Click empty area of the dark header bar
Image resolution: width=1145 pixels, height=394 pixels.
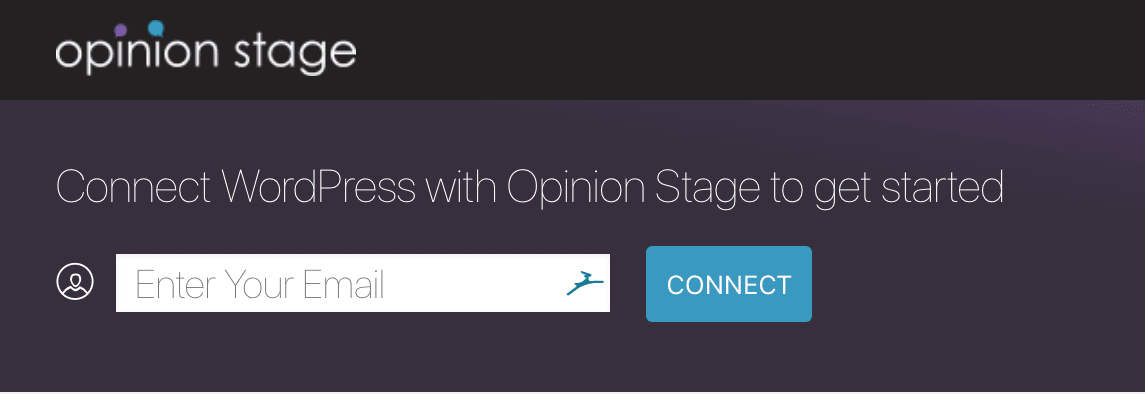[x=730, y=50]
